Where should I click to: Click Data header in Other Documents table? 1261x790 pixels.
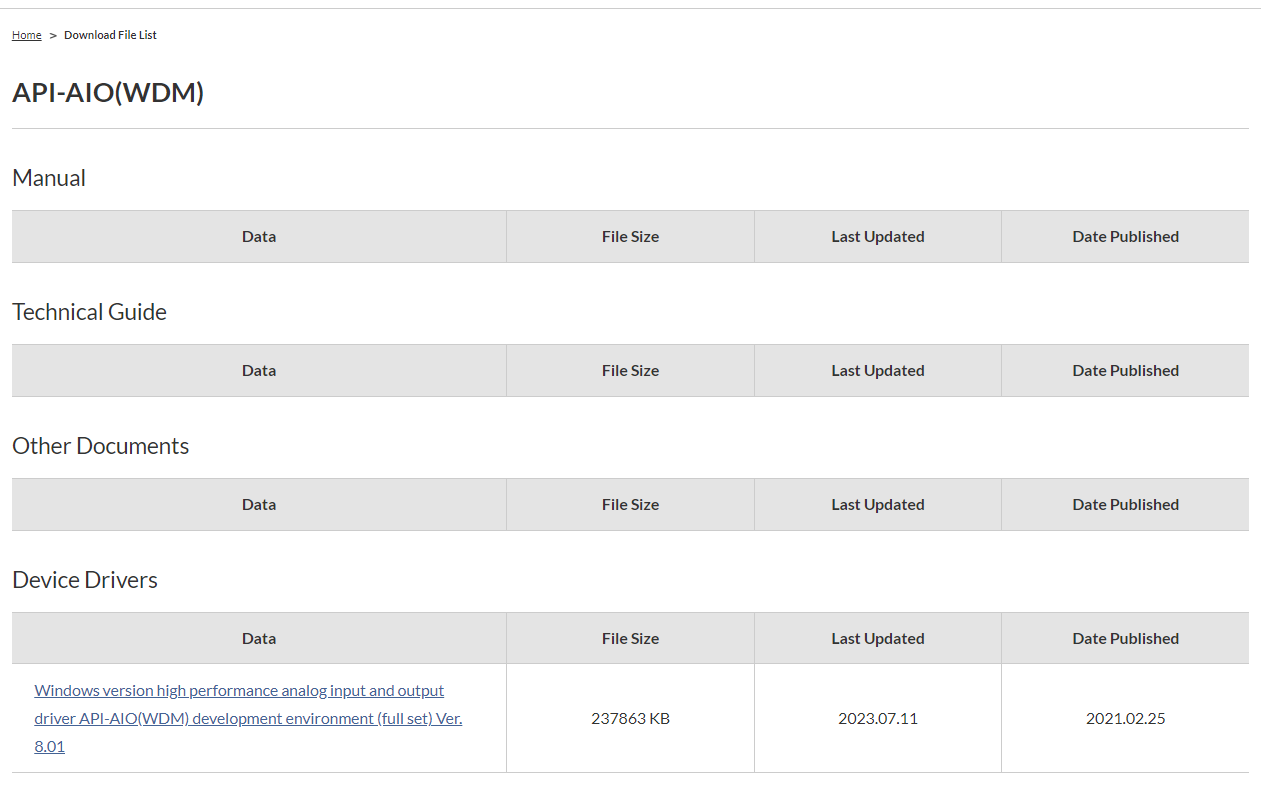(259, 505)
